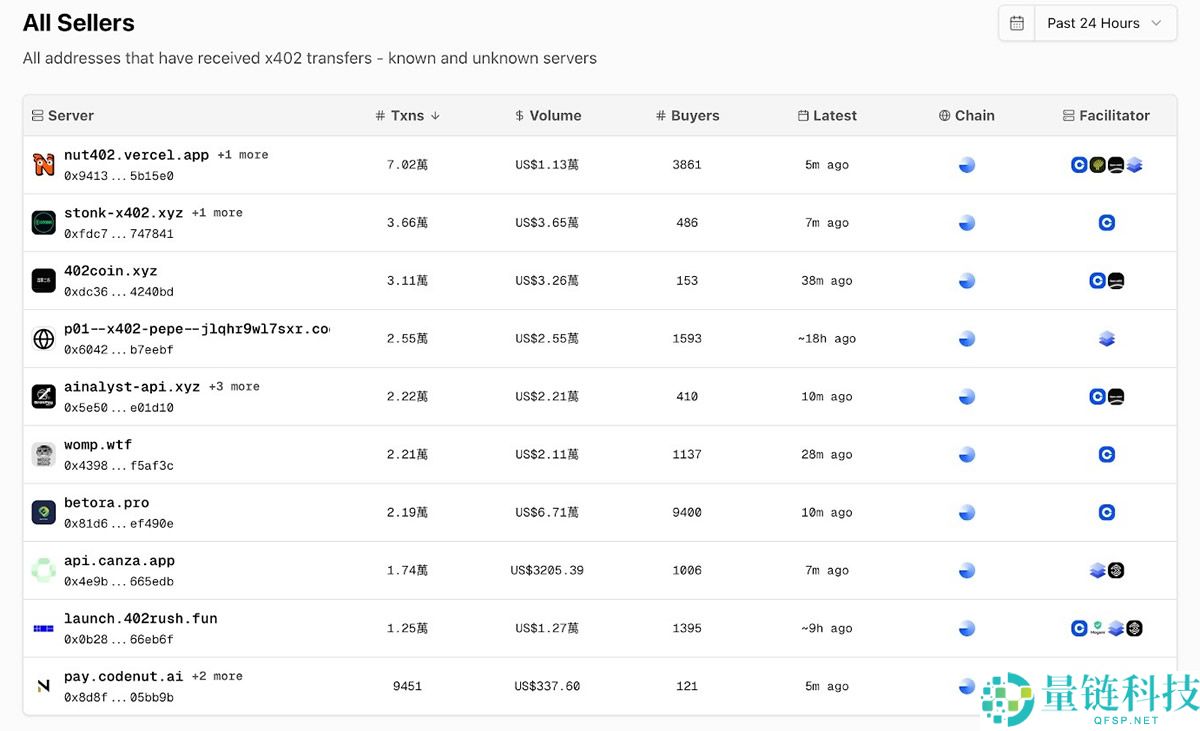Viewport: 1200px width, 731px height.
Task: Expand "+2 more" beside pay.codenut.ai
Action: 217,677
